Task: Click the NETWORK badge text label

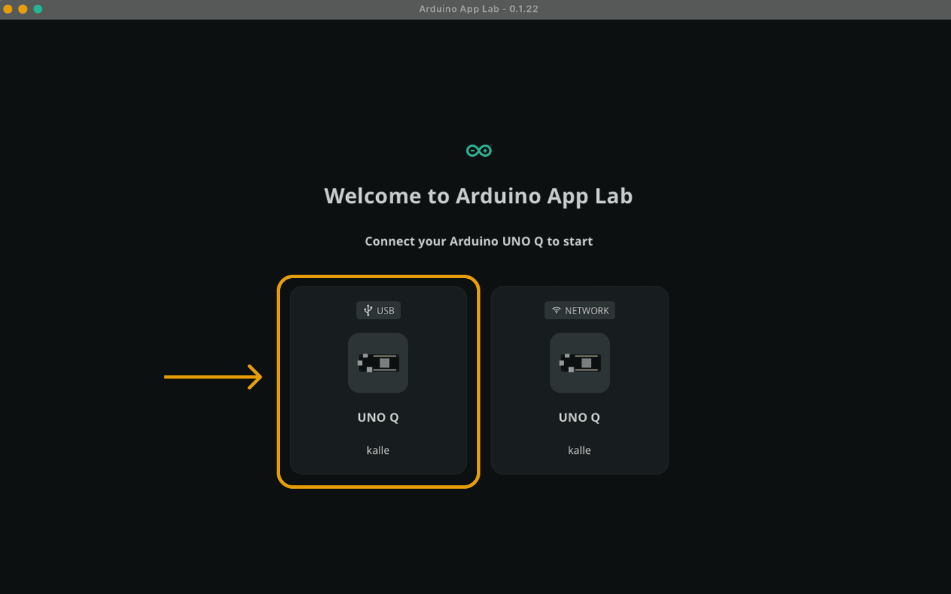Action: (586, 311)
